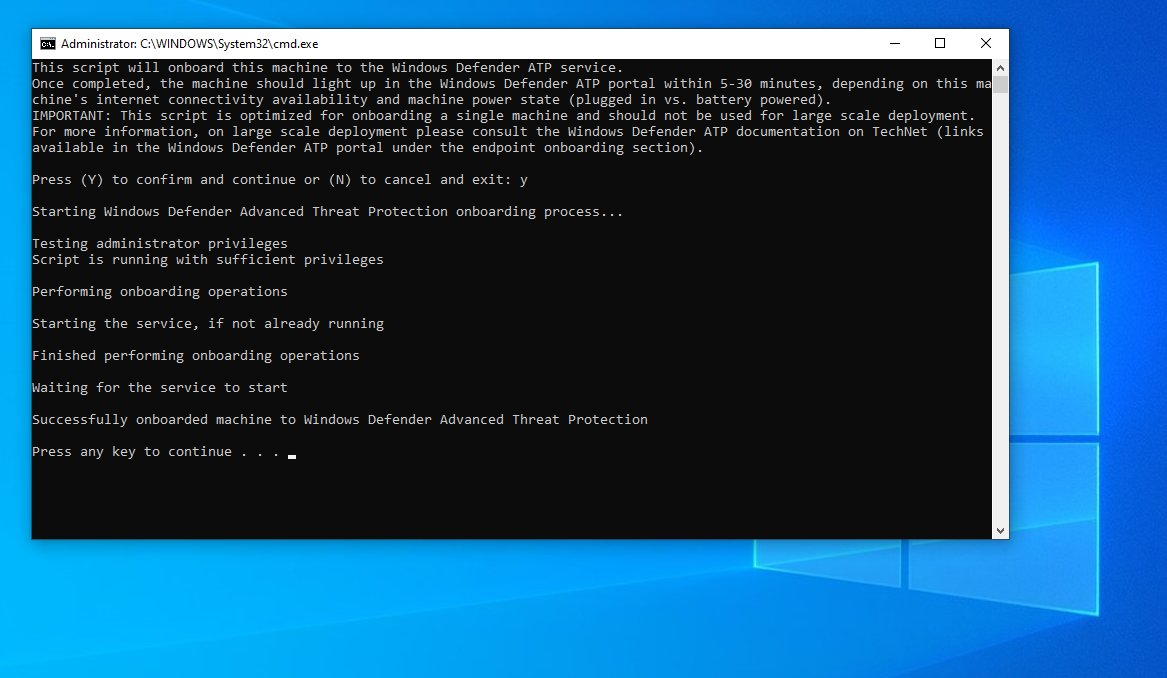Click 'Starting the service, if not already running'
This screenshot has width=1167, height=678.
click(x=208, y=324)
